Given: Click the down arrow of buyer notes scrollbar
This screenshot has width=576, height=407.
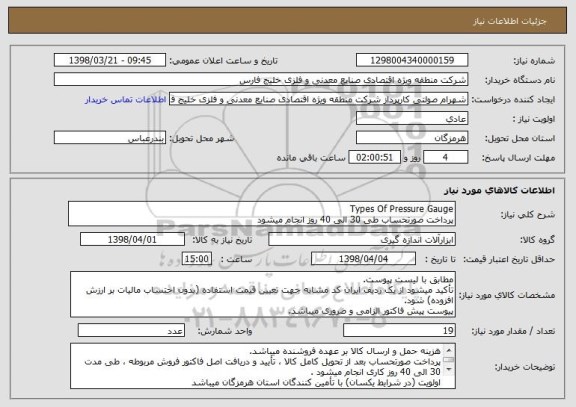Looking at the screenshot, I should point(449,369).
